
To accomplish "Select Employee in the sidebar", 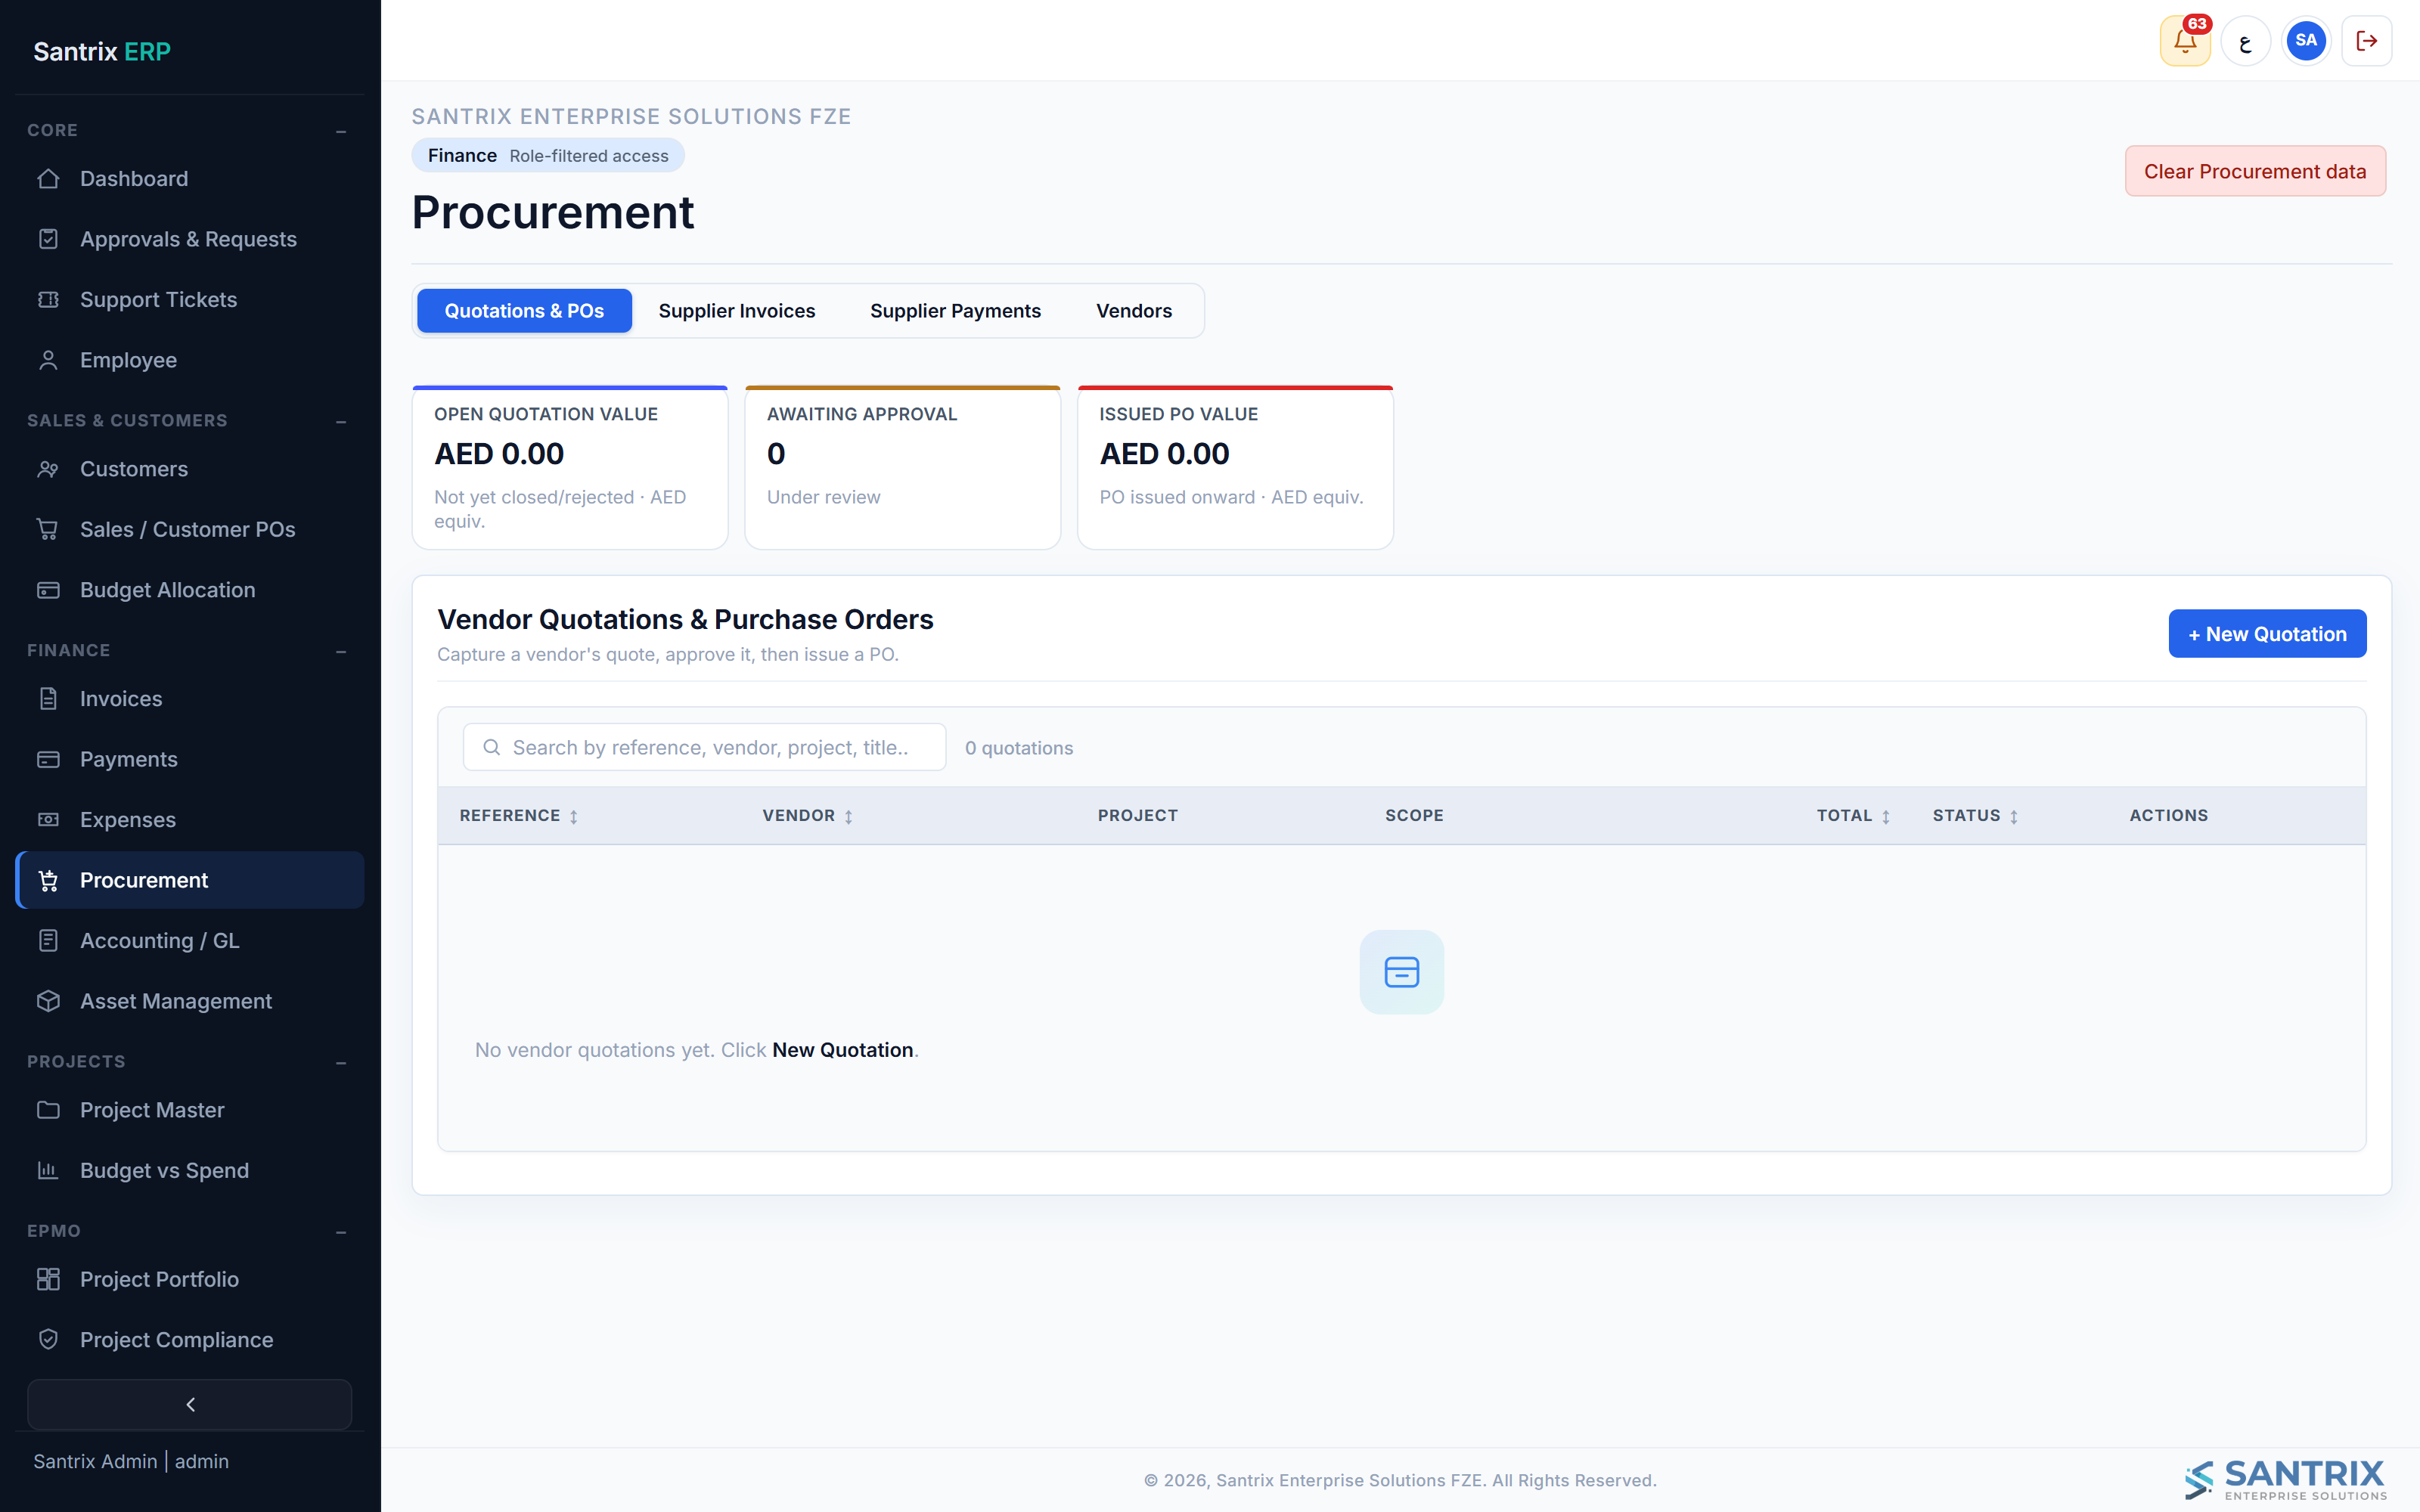I will click(190, 360).
